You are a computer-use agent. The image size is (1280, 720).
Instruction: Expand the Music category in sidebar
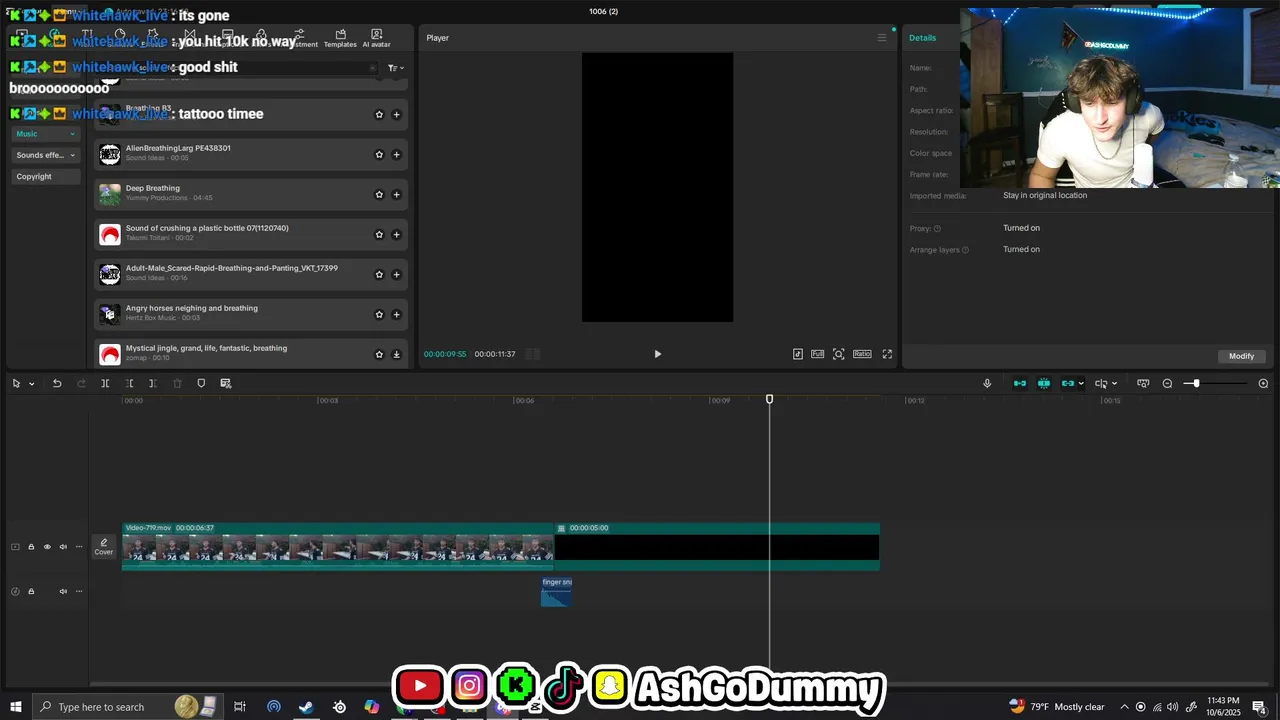(45, 134)
